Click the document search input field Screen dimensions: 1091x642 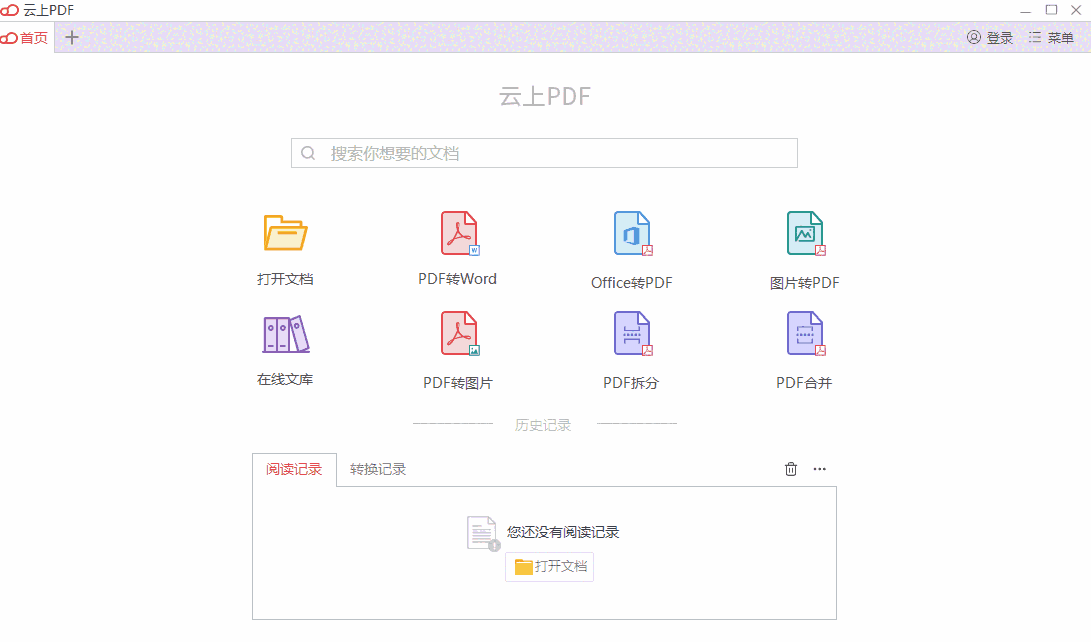coord(544,152)
